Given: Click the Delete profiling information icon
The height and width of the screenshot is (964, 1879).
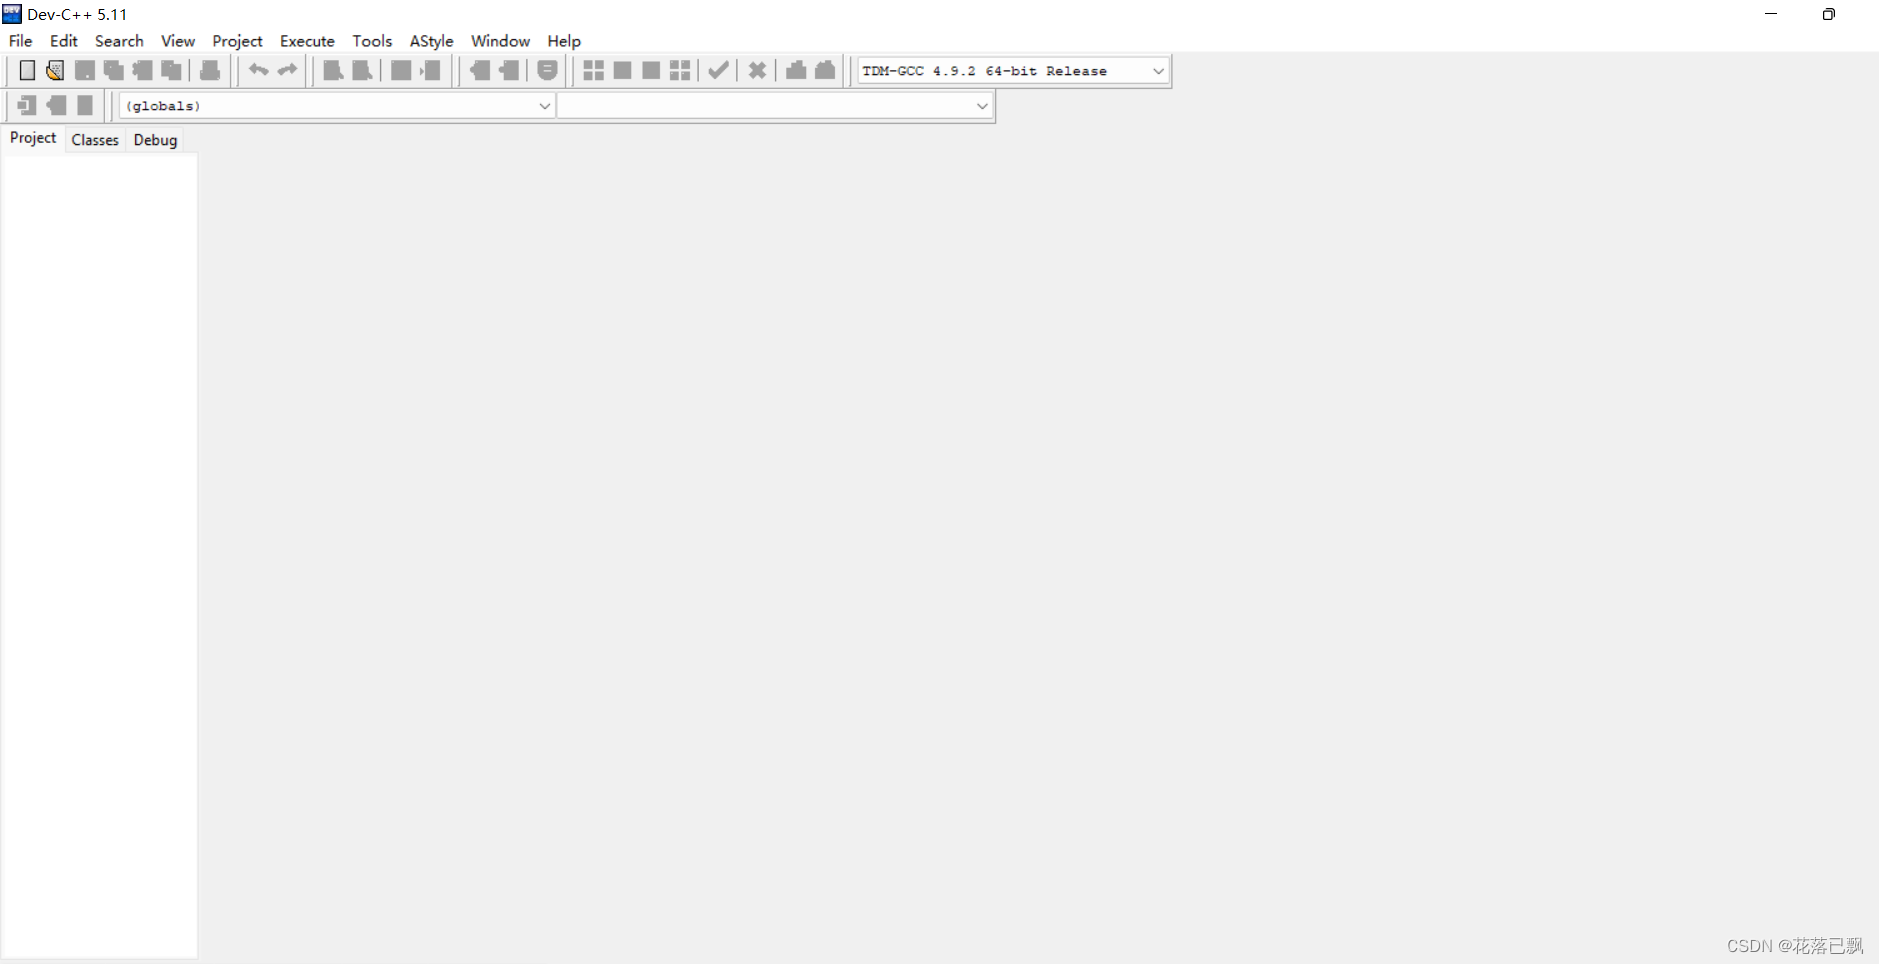Looking at the screenshot, I should pos(825,70).
